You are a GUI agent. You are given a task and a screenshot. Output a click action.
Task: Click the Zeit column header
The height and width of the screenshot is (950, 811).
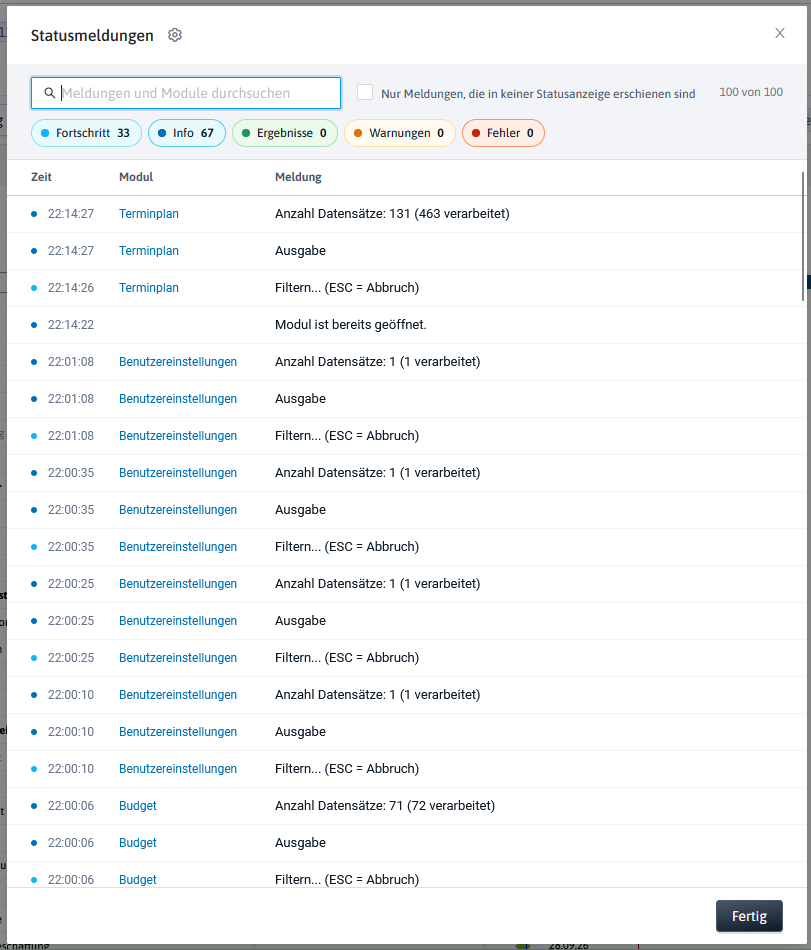pyautogui.click(x=41, y=177)
